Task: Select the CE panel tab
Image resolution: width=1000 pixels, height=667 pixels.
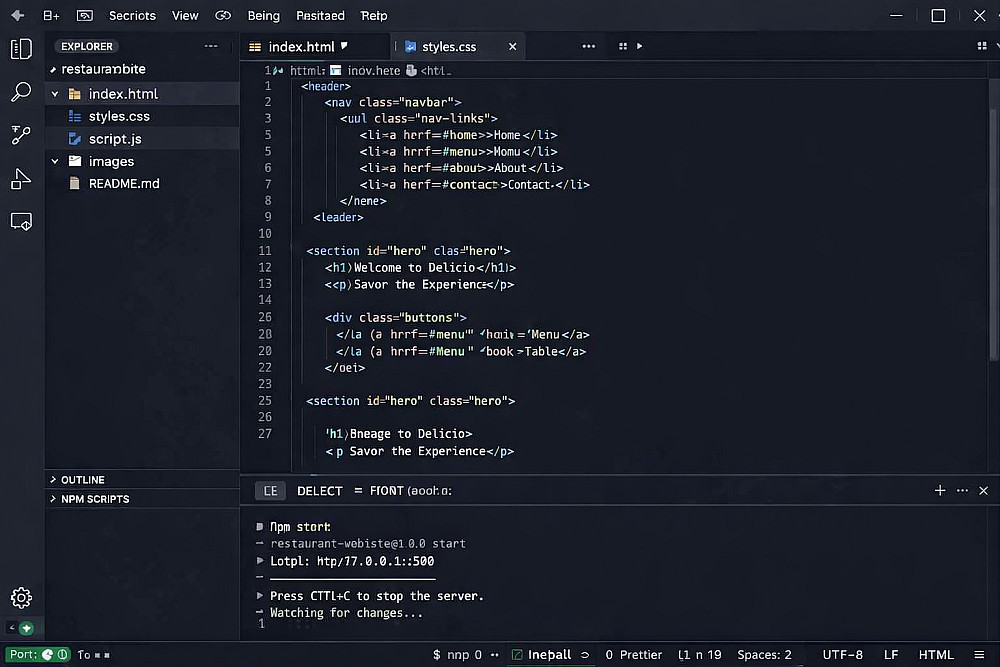Action: [270, 490]
